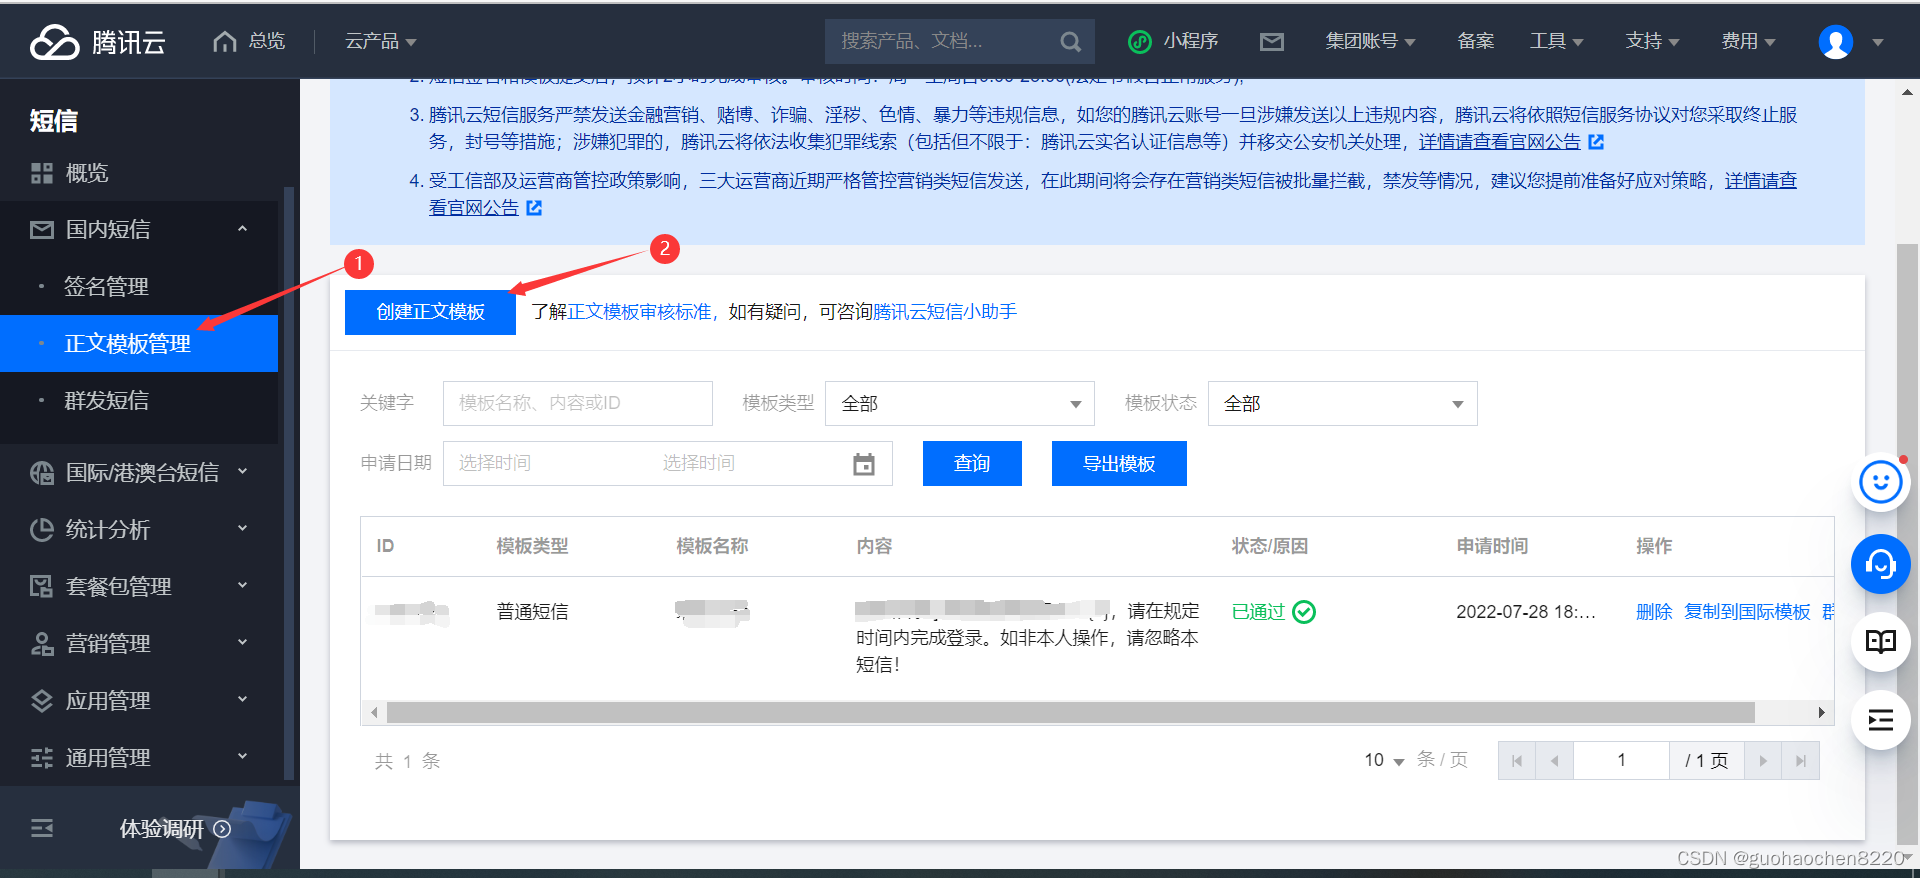
Task: Open the account dropdown arrow beside avatar
Action: (x=1877, y=43)
